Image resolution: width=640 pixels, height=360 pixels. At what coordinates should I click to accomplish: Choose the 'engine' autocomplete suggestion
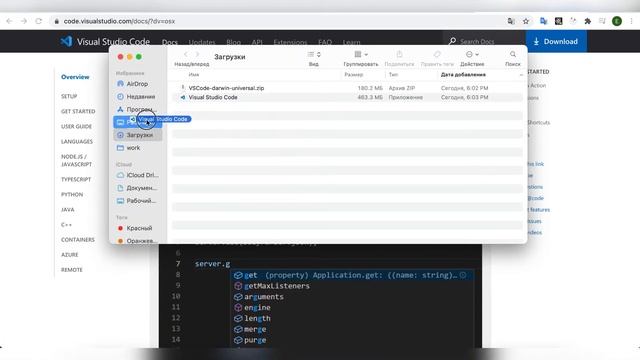click(x=352, y=308)
